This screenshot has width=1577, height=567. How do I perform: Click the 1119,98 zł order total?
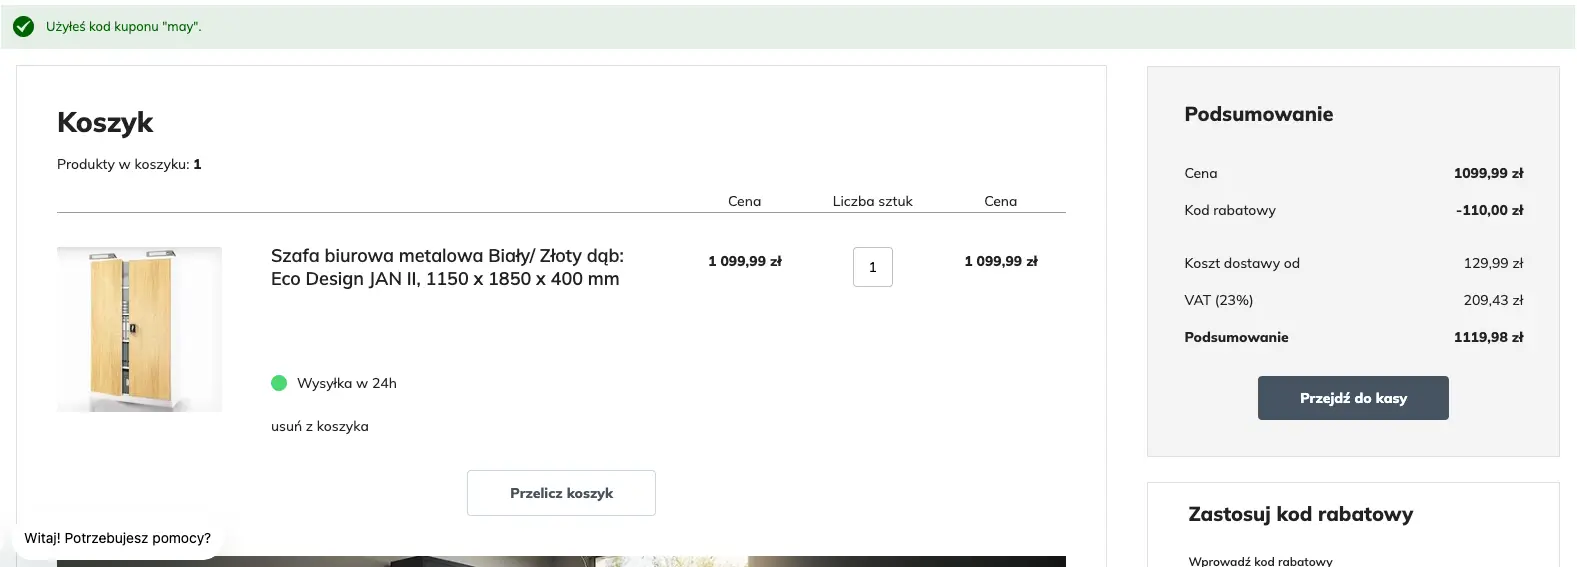pyautogui.click(x=1488, y=337)
